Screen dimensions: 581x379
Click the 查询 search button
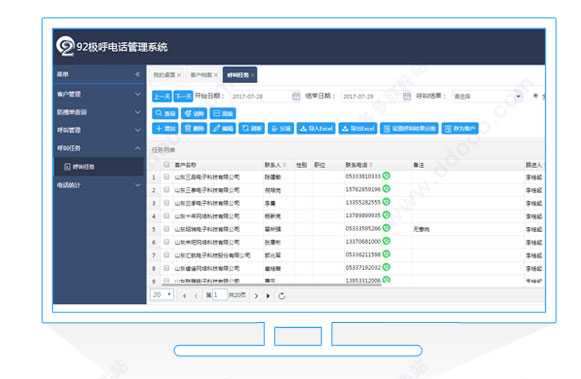coord(165,113)
